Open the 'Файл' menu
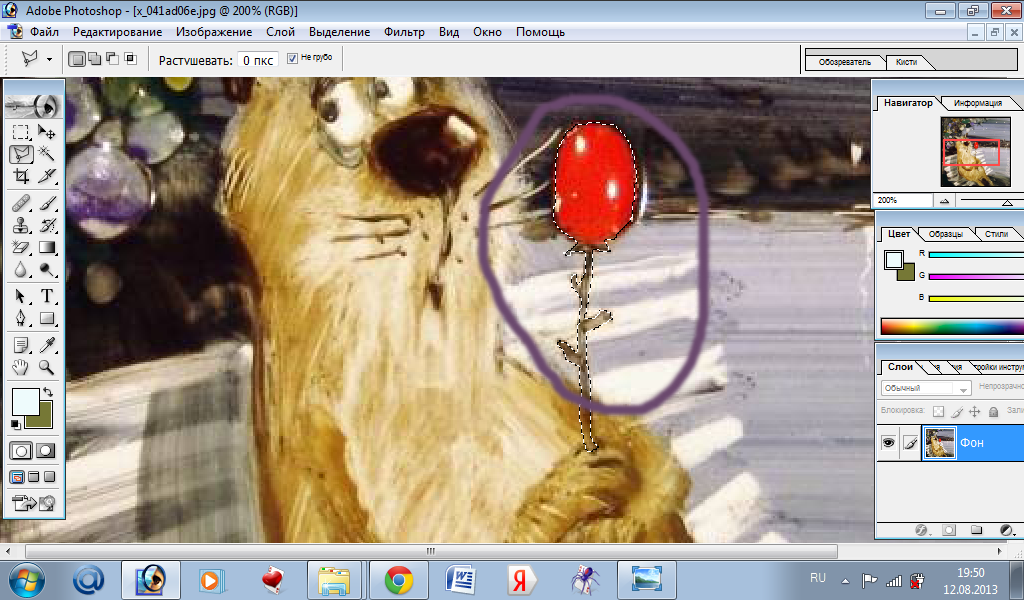The width and height of the screenshot is (1024, 600). point(44,32)
